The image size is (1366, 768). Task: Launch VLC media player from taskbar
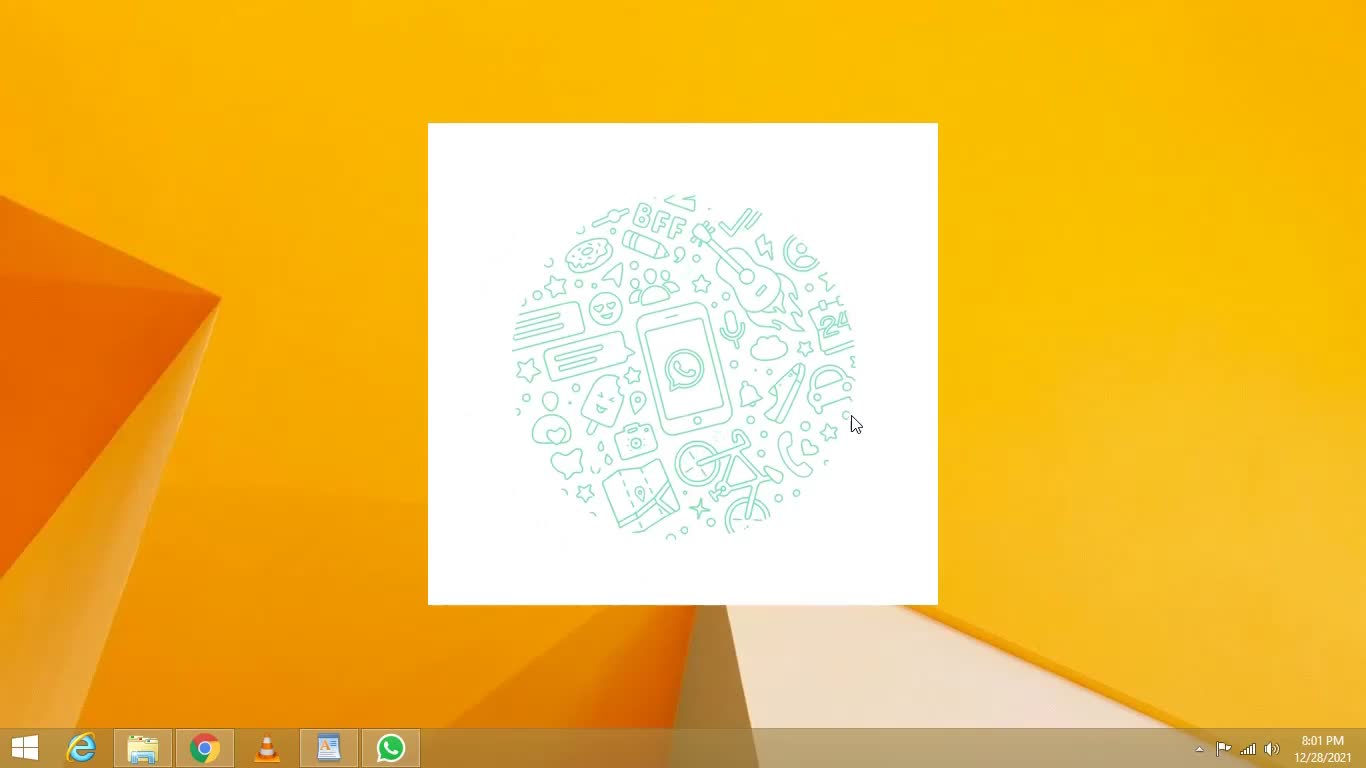[x=267, y=748]
